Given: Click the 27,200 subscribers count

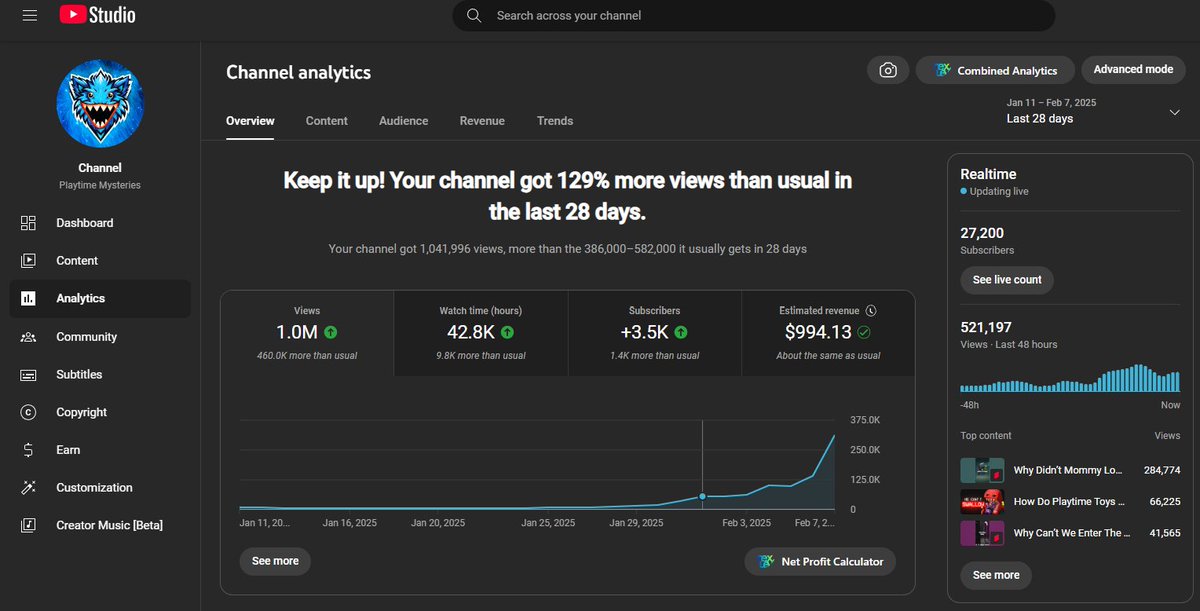Looking at the screenshot, I should click(982, 232).
